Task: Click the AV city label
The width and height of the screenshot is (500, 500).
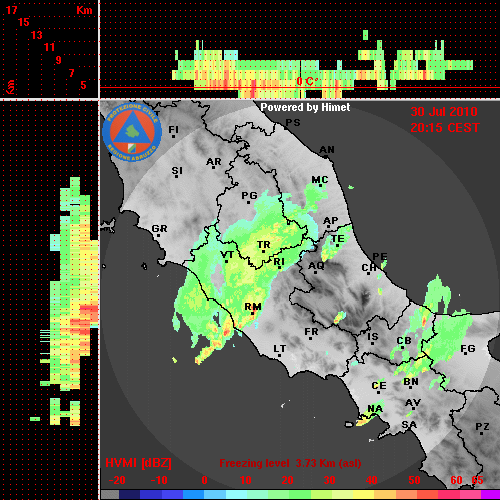Action: pyautogui.click(x=413, y=403)
